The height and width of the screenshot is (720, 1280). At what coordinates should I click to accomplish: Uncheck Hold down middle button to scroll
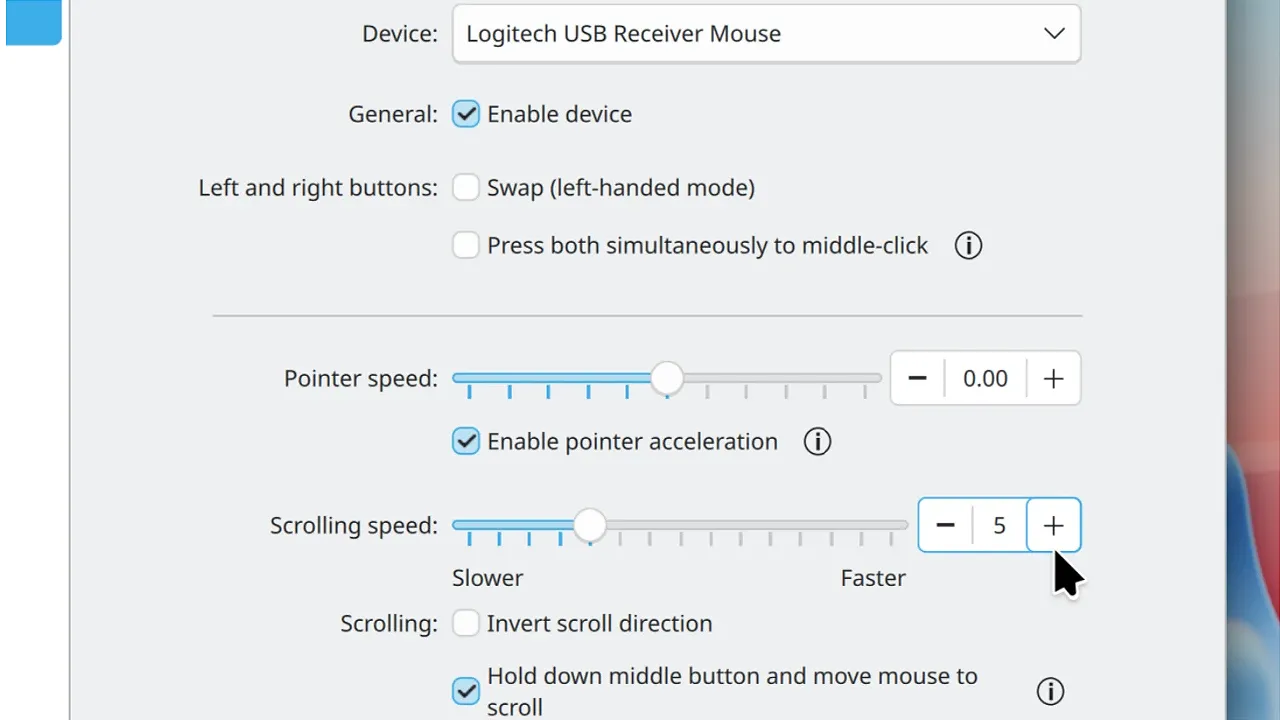pos(466,691)
